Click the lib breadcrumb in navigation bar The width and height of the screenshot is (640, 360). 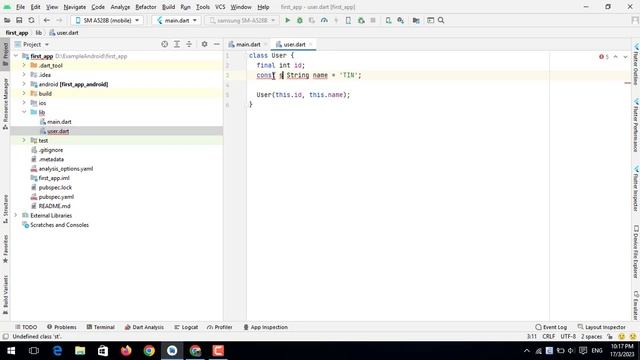(x=38, y=33)
